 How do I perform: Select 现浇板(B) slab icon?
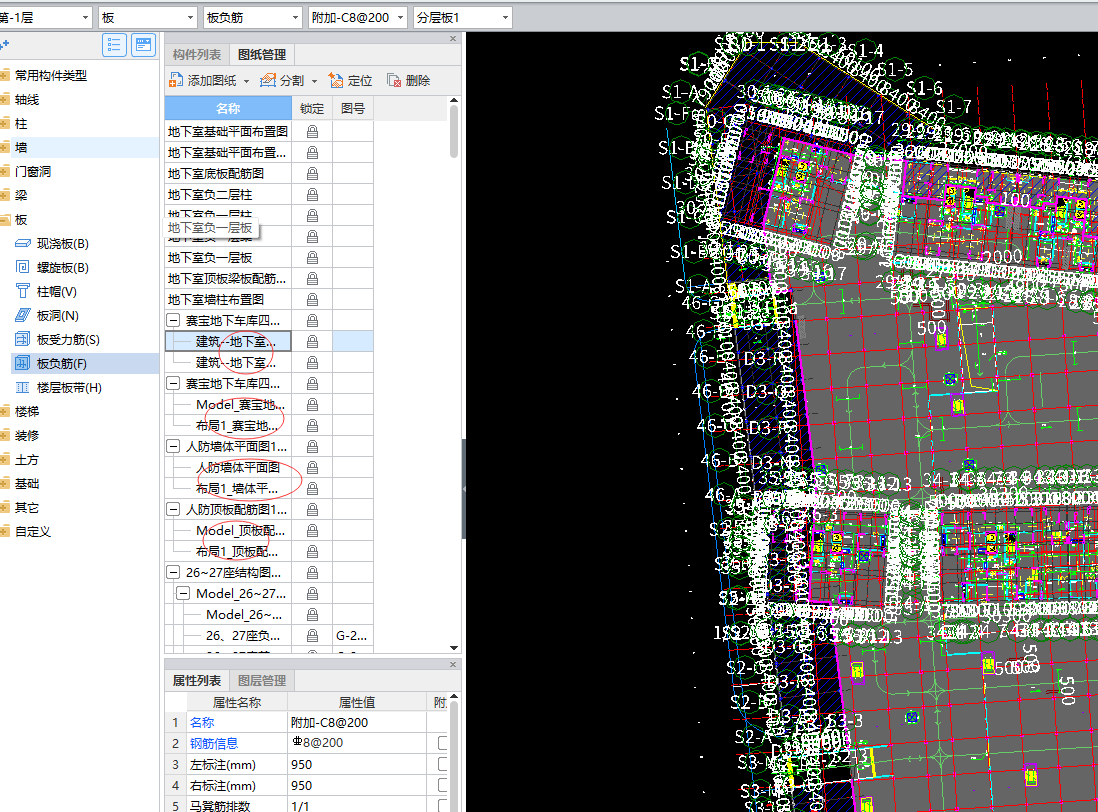(x=22, y=244)
